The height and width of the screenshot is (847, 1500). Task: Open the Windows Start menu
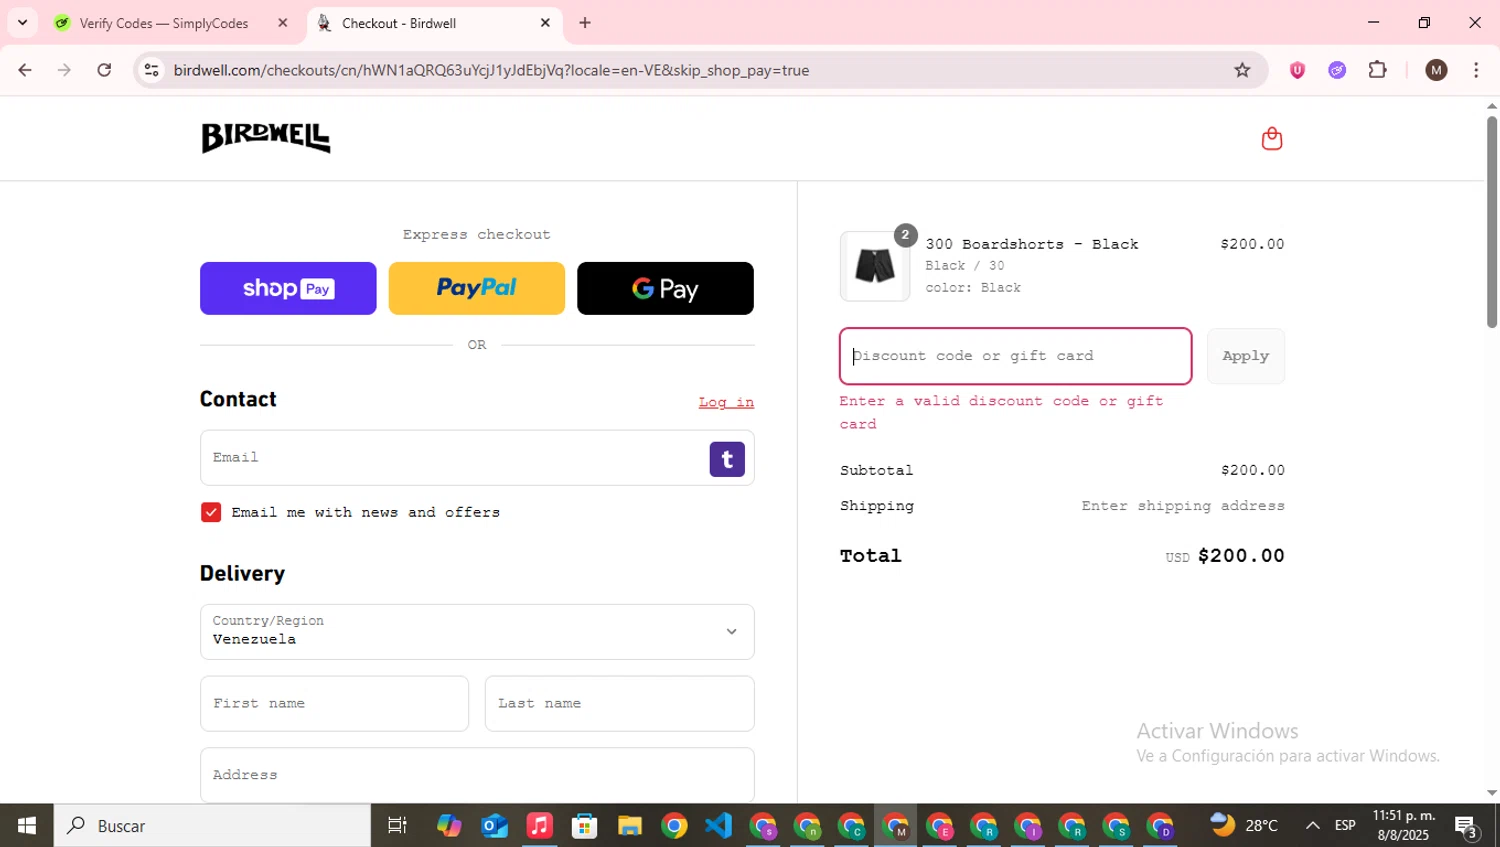pos(27,826)
